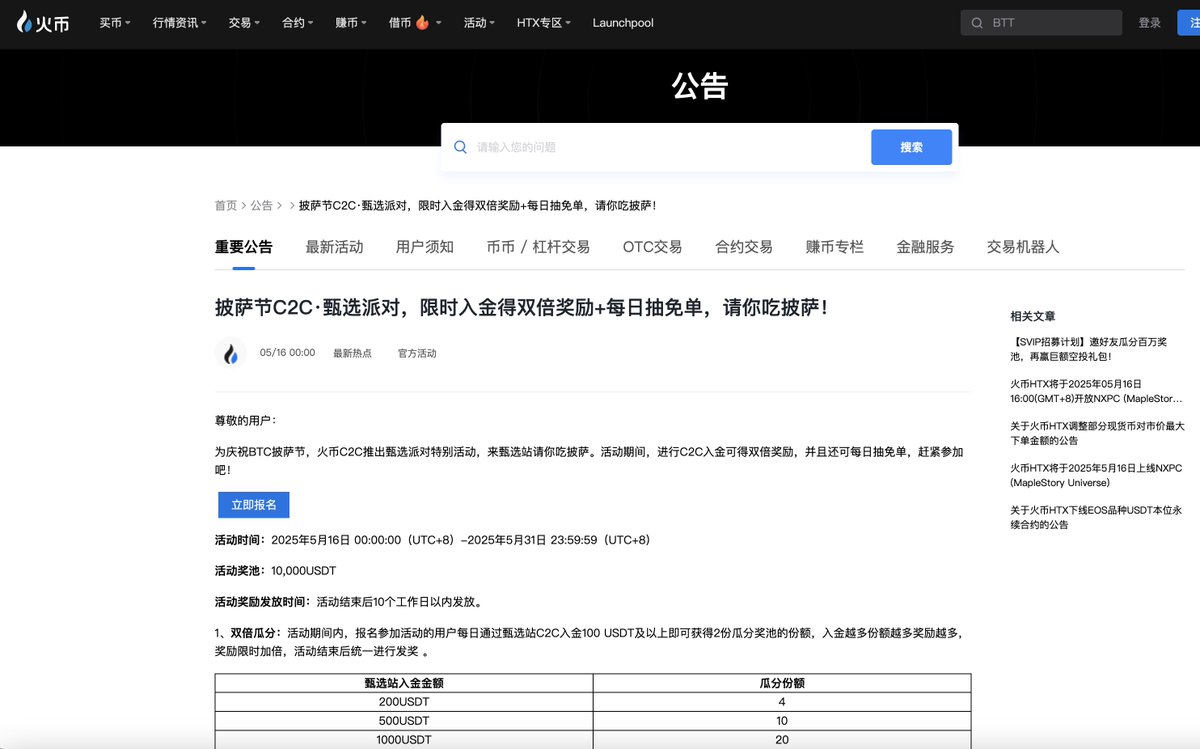The width and height of the screenshot is (1200, 749).
Task: Click the 瓜分份额 table header
Action: click(782, 683)
